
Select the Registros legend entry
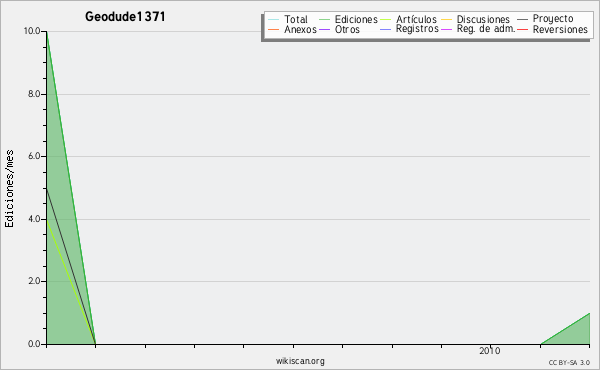tap(409, 29)
